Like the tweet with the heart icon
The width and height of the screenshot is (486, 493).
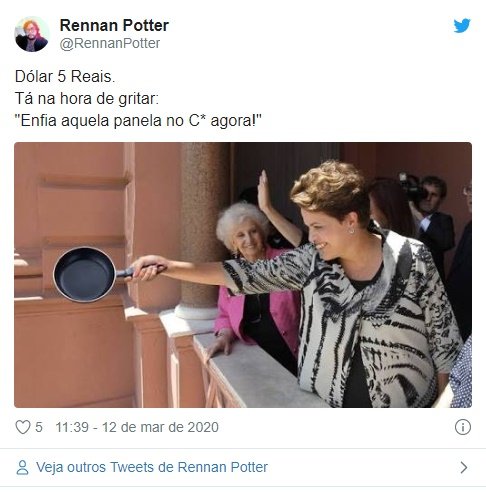(23, 427)
